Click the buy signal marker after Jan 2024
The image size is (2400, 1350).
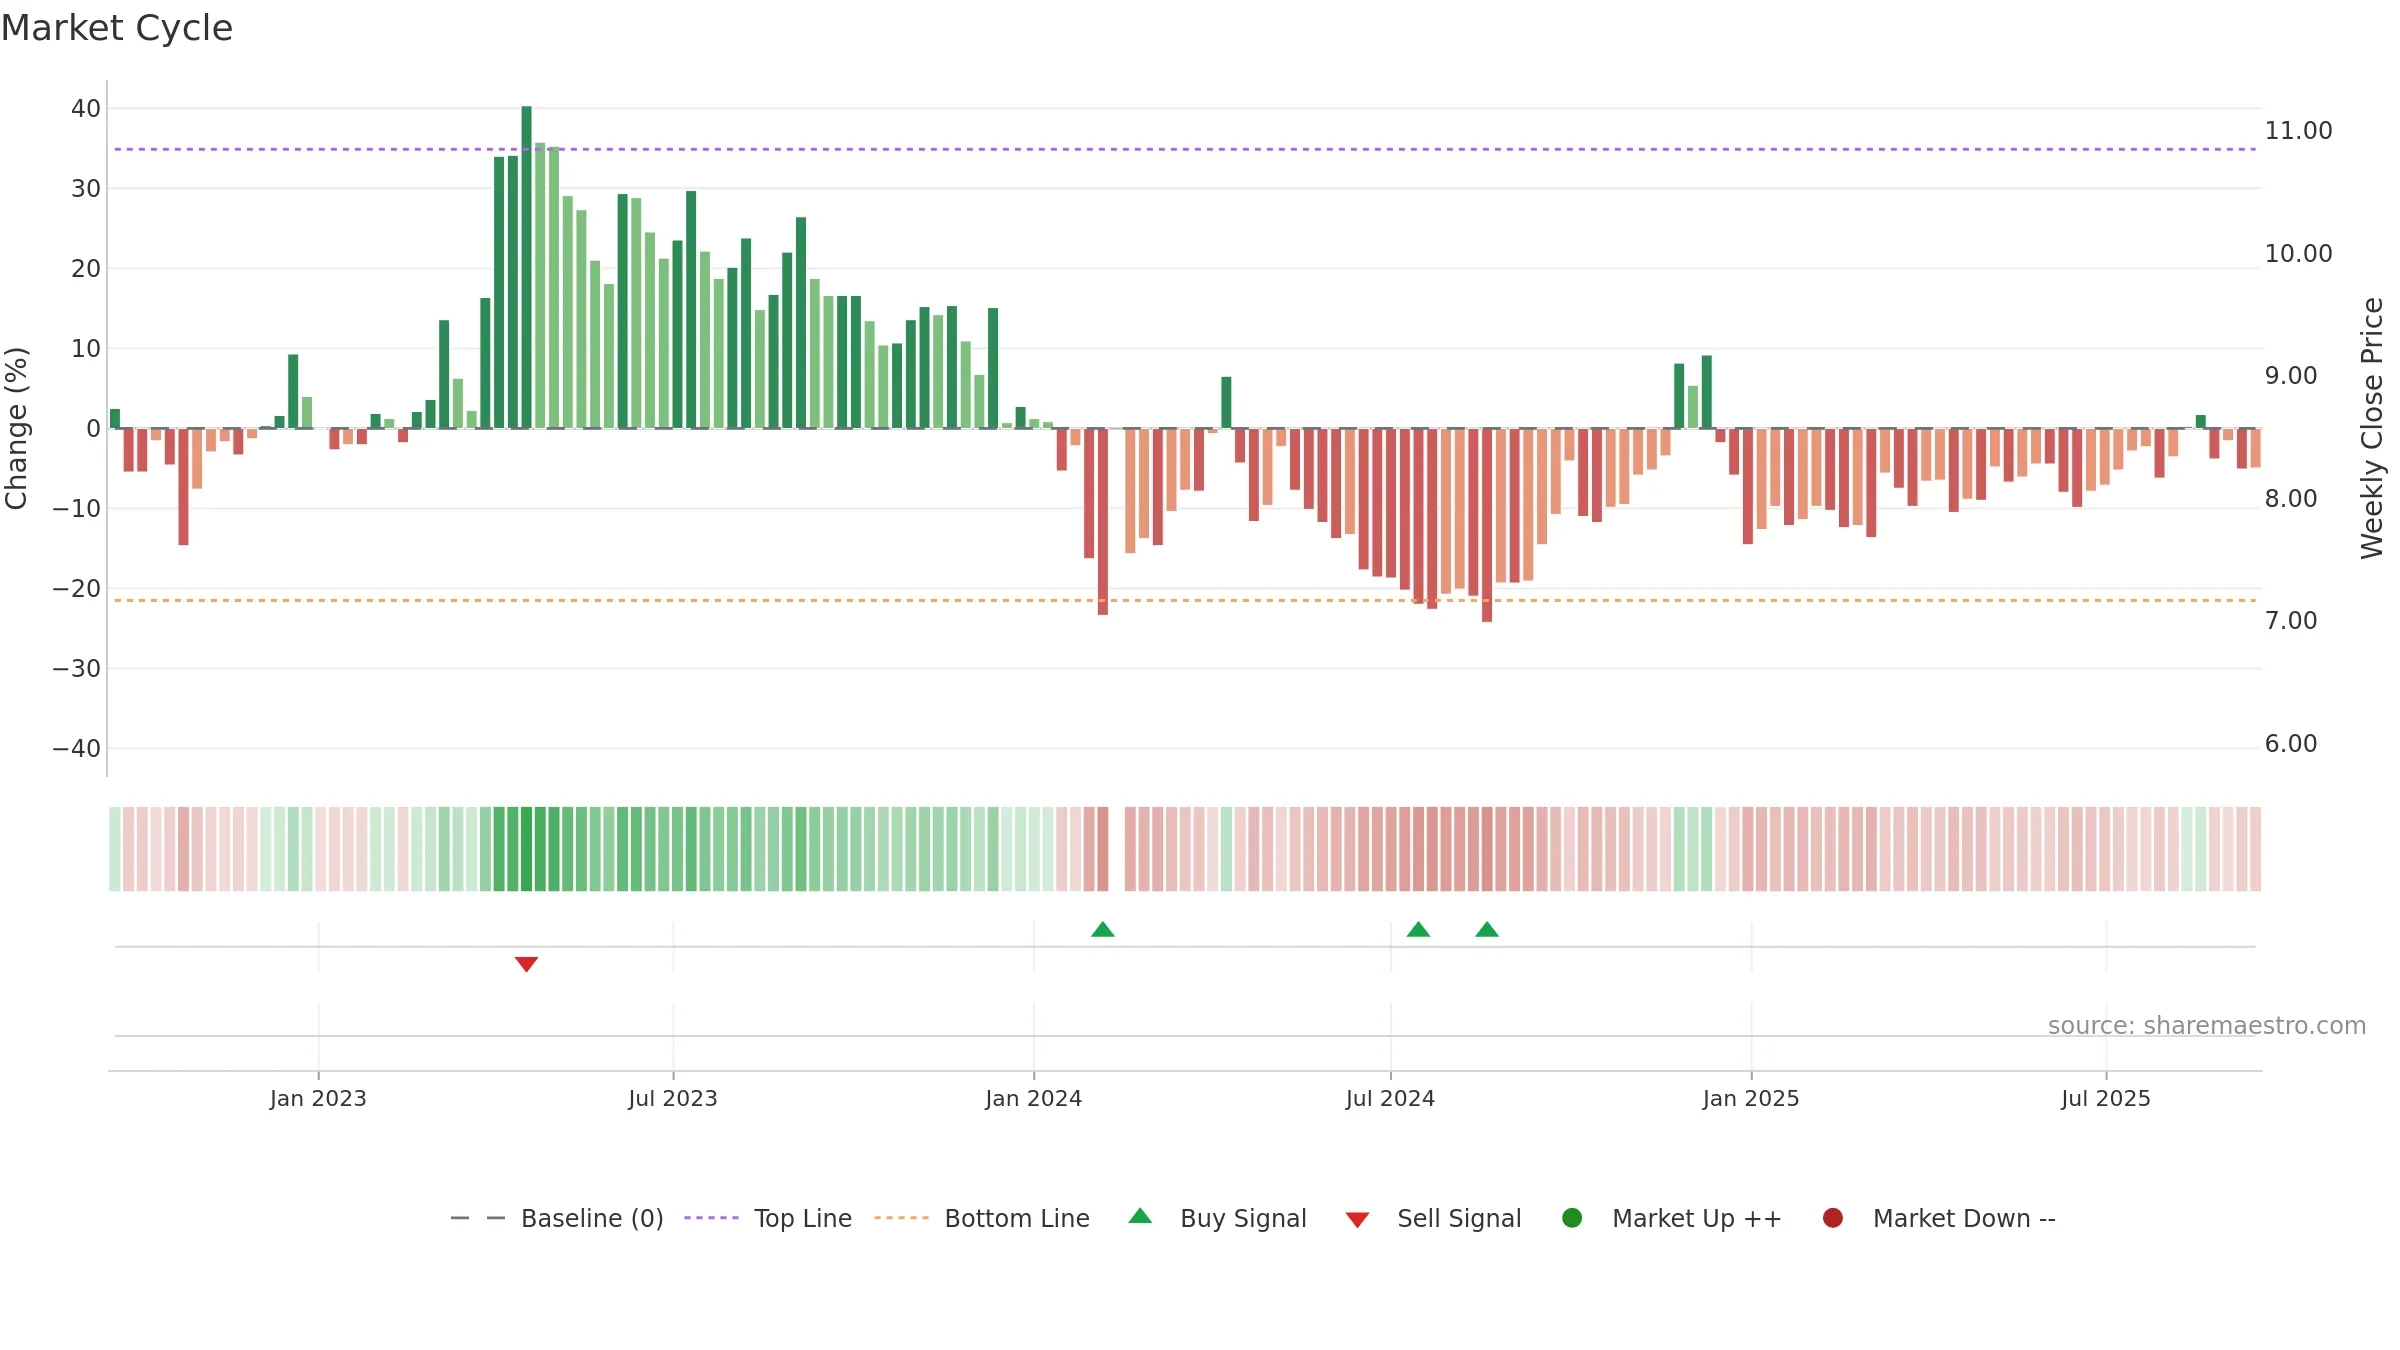pyautogui.click(x=1103, y=929)
